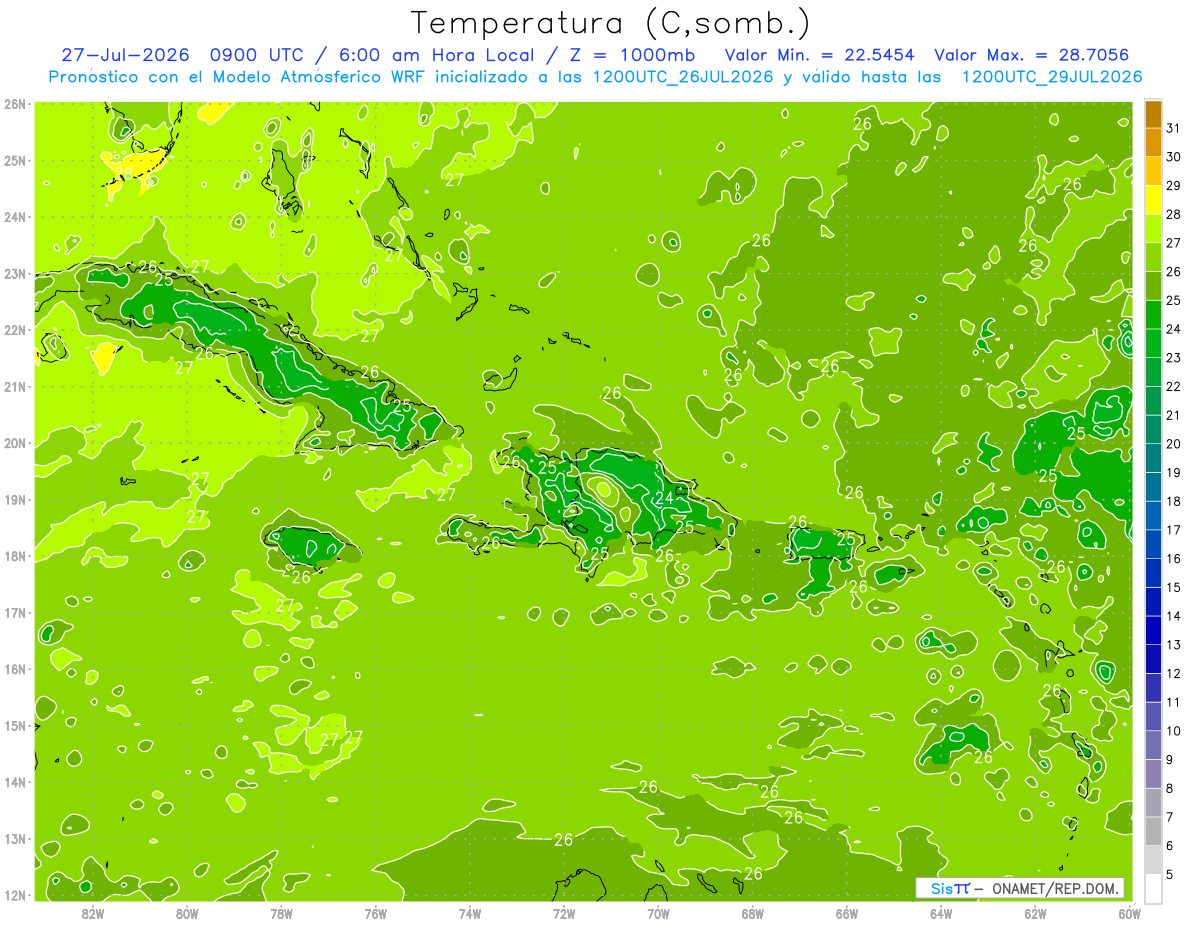Select the date text "27-Jul-2026"
The width and height of the screenshot is (1200, 927).
(124, 55)
